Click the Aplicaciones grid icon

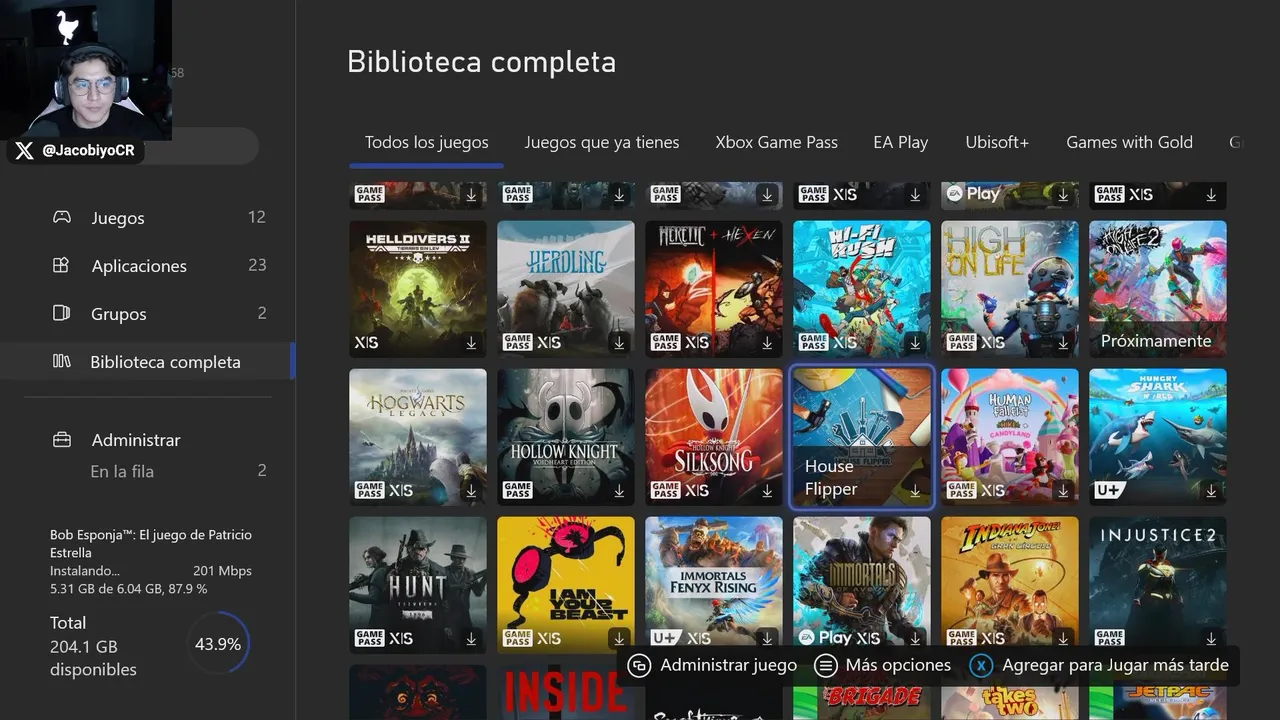click(61, 265)
